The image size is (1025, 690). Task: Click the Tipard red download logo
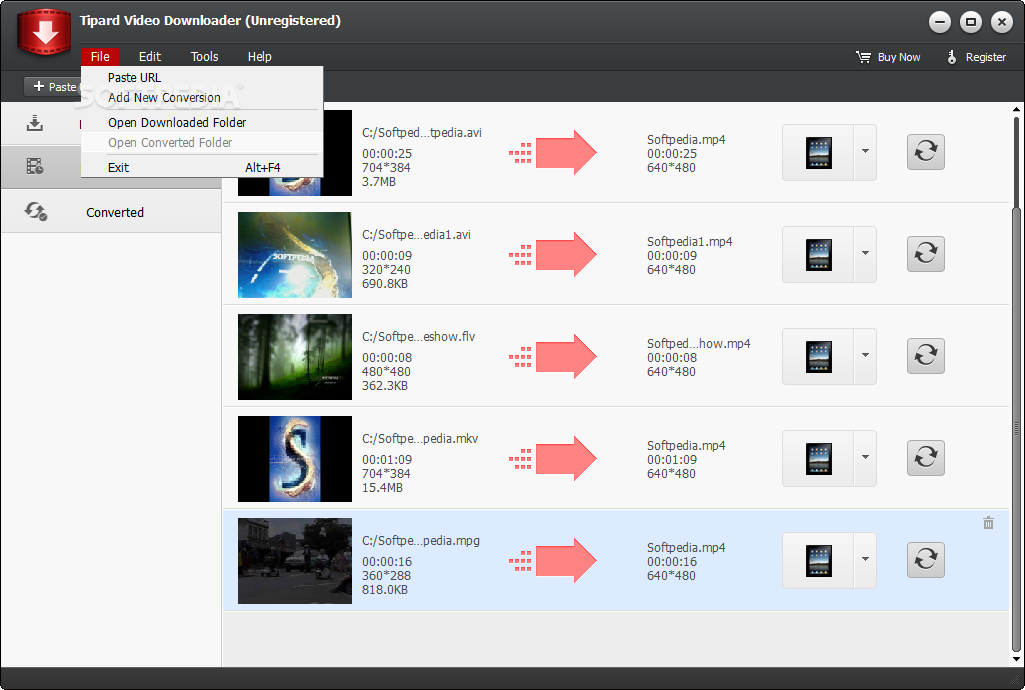(x=44, y=31)
